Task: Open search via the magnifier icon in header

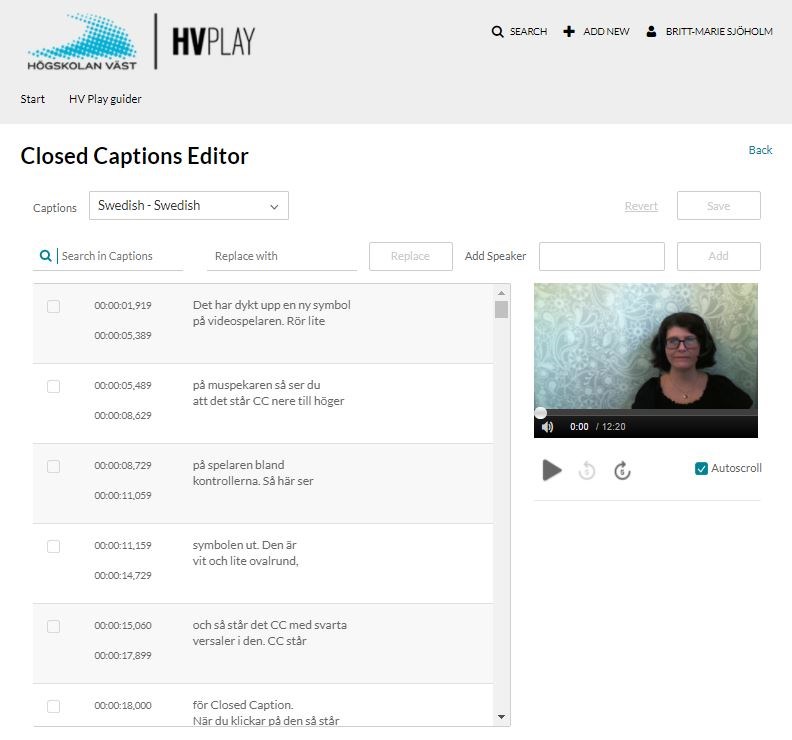Action: (498, 32)
